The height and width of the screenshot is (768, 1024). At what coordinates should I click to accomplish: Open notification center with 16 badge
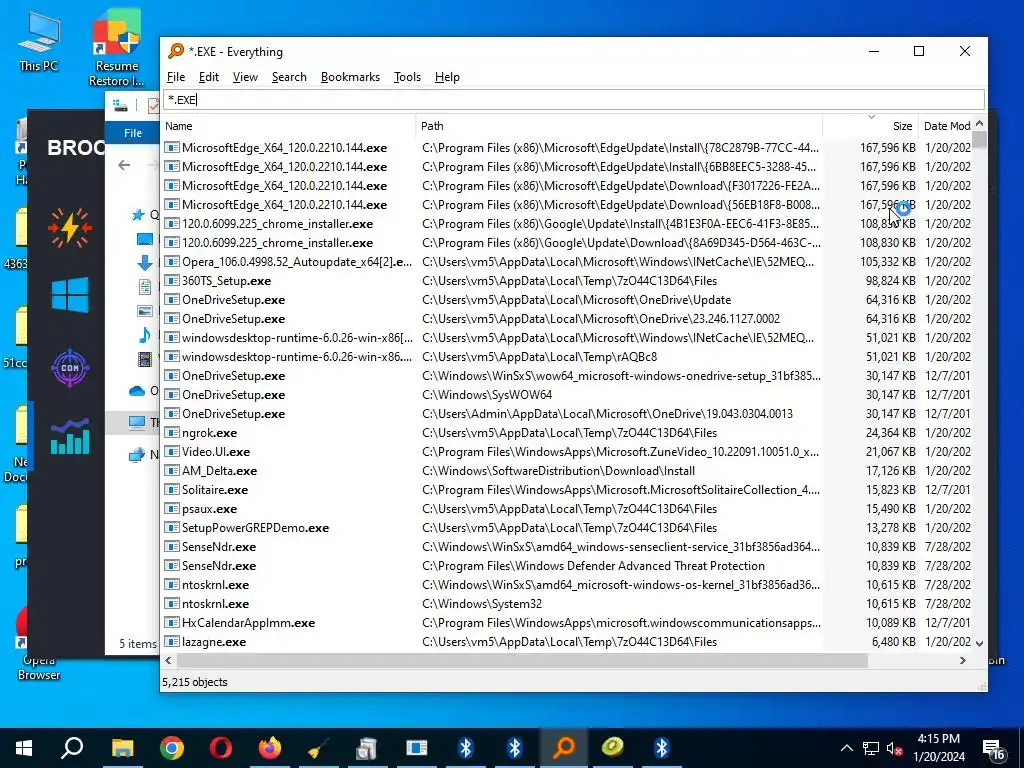pos(994,749)
